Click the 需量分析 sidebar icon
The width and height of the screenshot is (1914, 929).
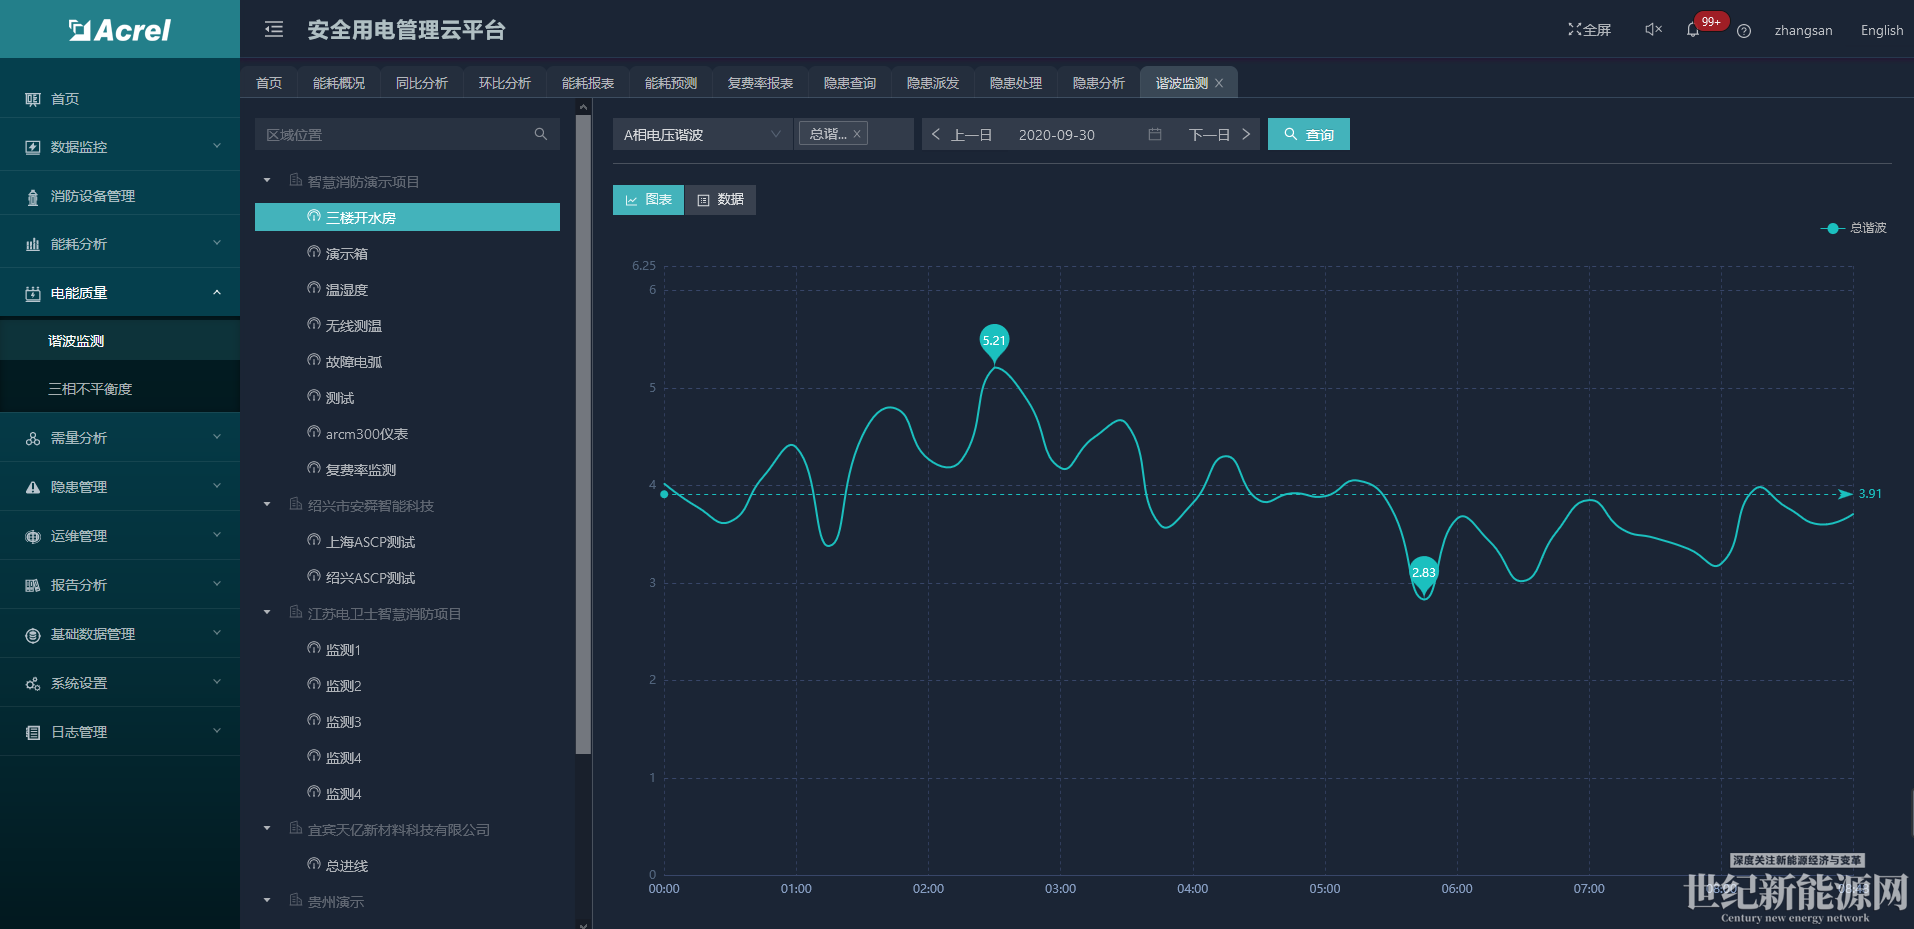click(x=33, y=438)
